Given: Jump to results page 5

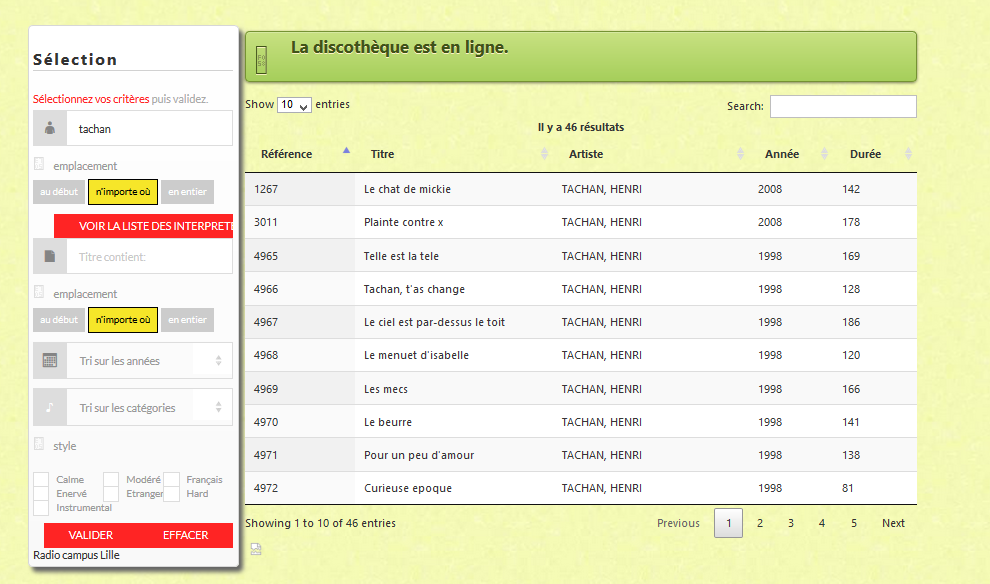Looking at the screenshot, I should click(x=853, y=523).
